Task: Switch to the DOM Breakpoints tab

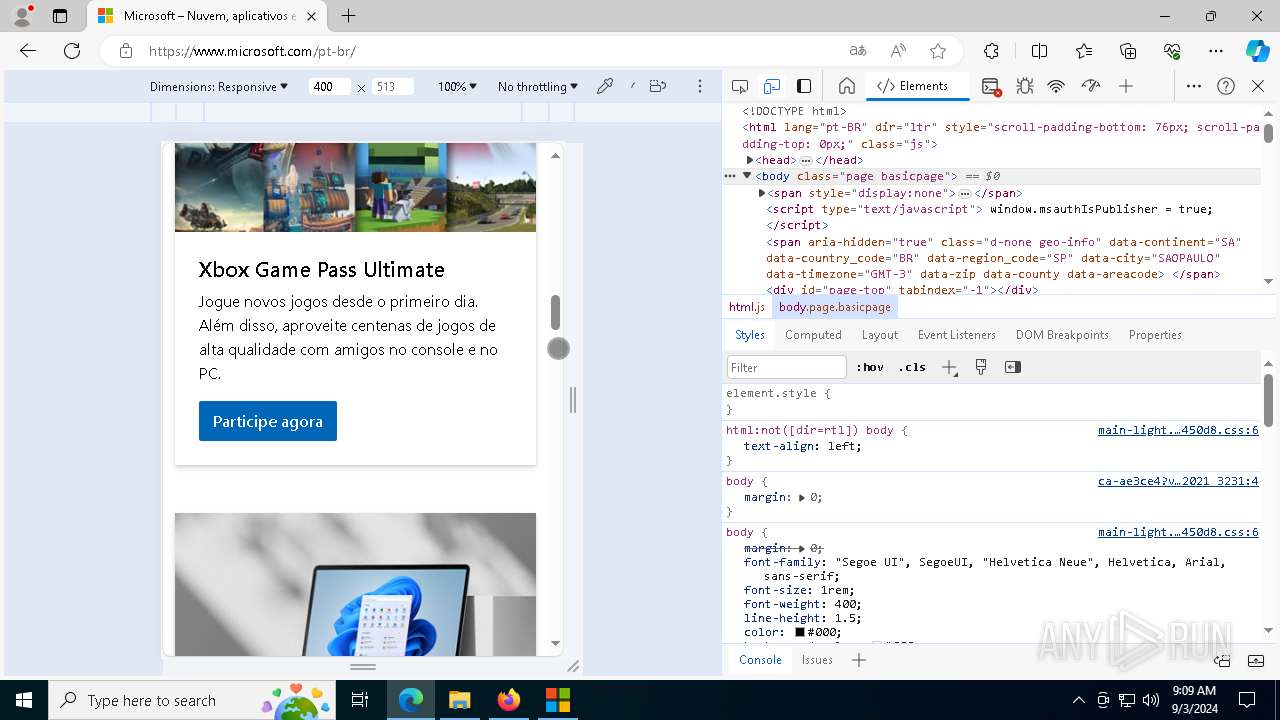Action: [x=1062, y=335]
